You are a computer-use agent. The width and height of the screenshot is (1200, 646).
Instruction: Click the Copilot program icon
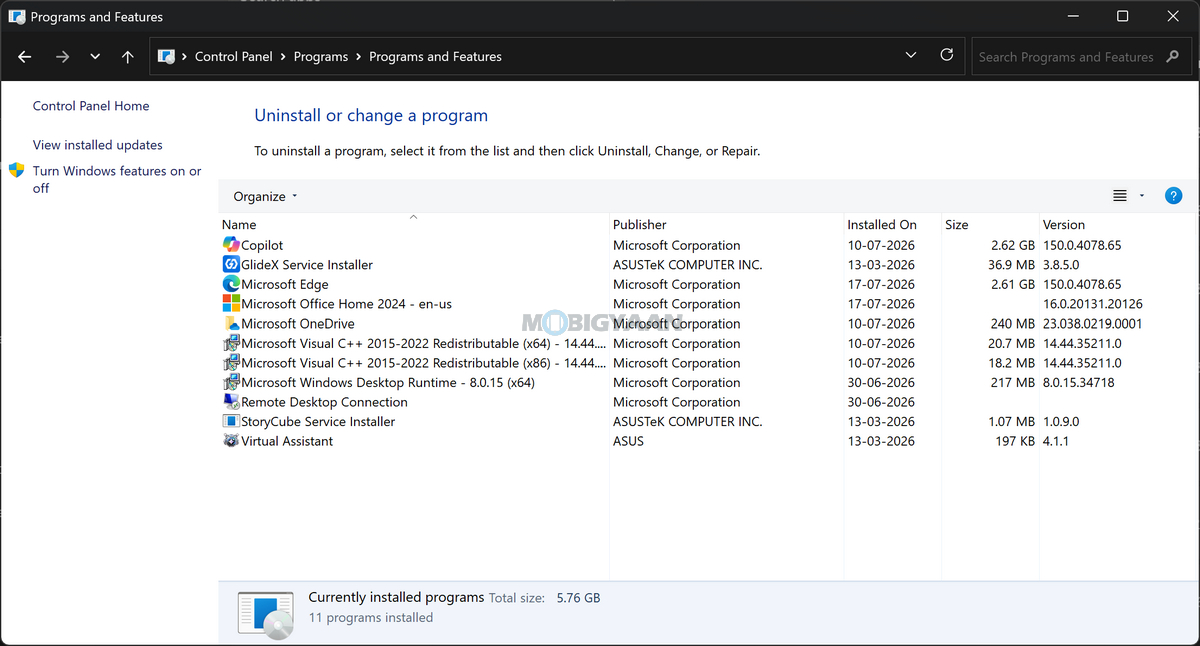231,245
